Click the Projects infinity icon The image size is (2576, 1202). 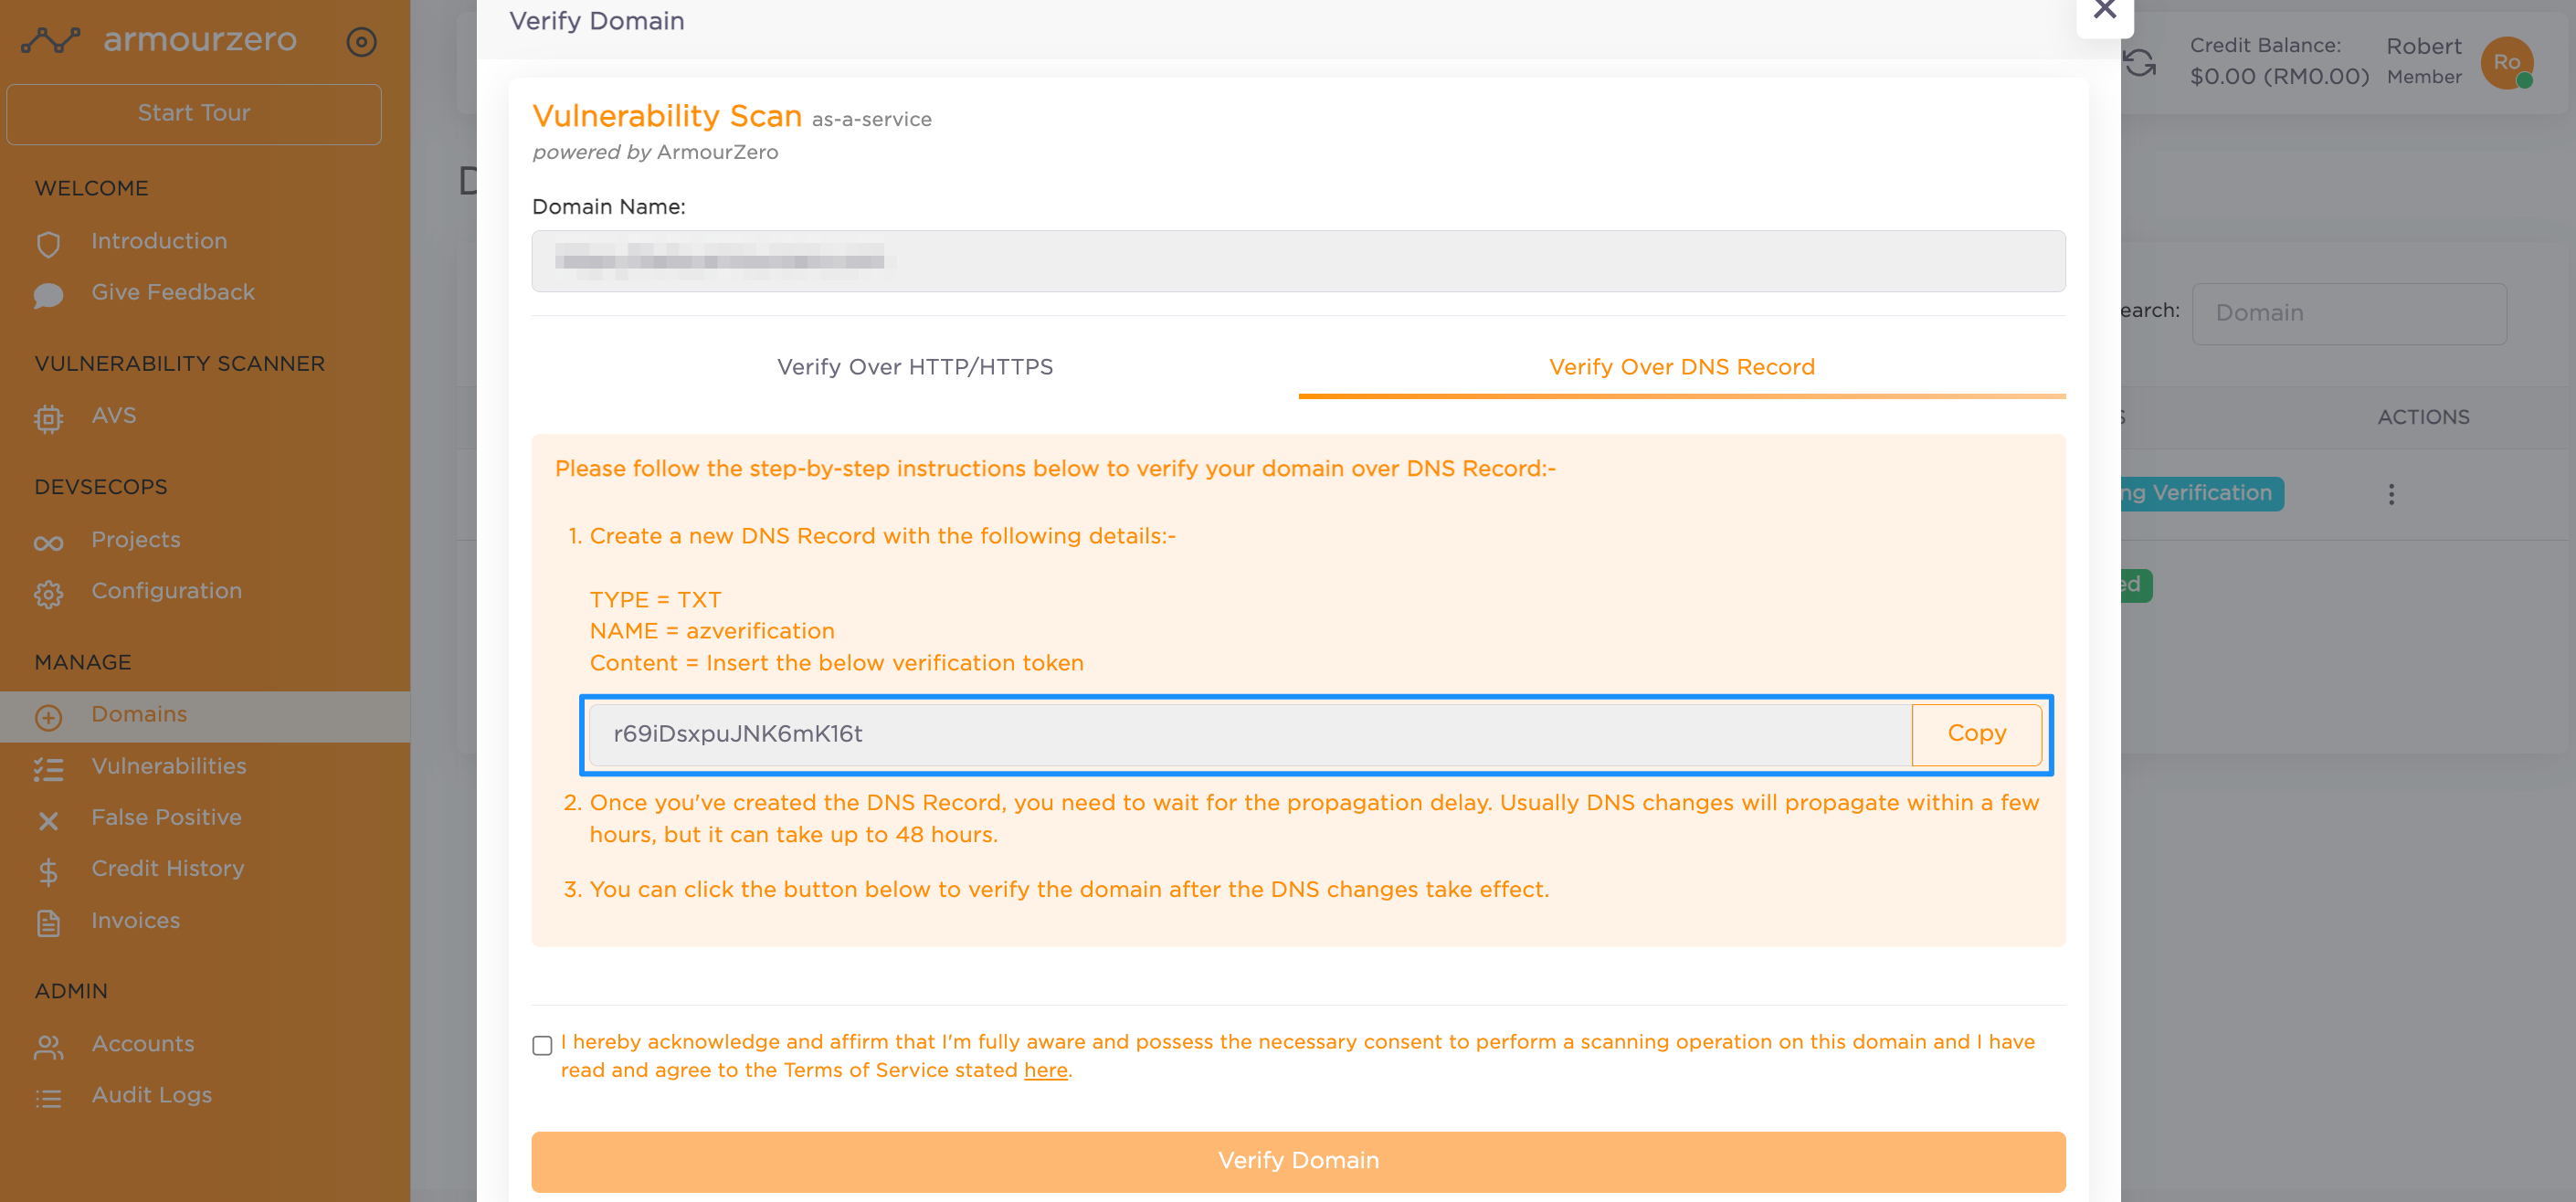[x=48, y=542]
